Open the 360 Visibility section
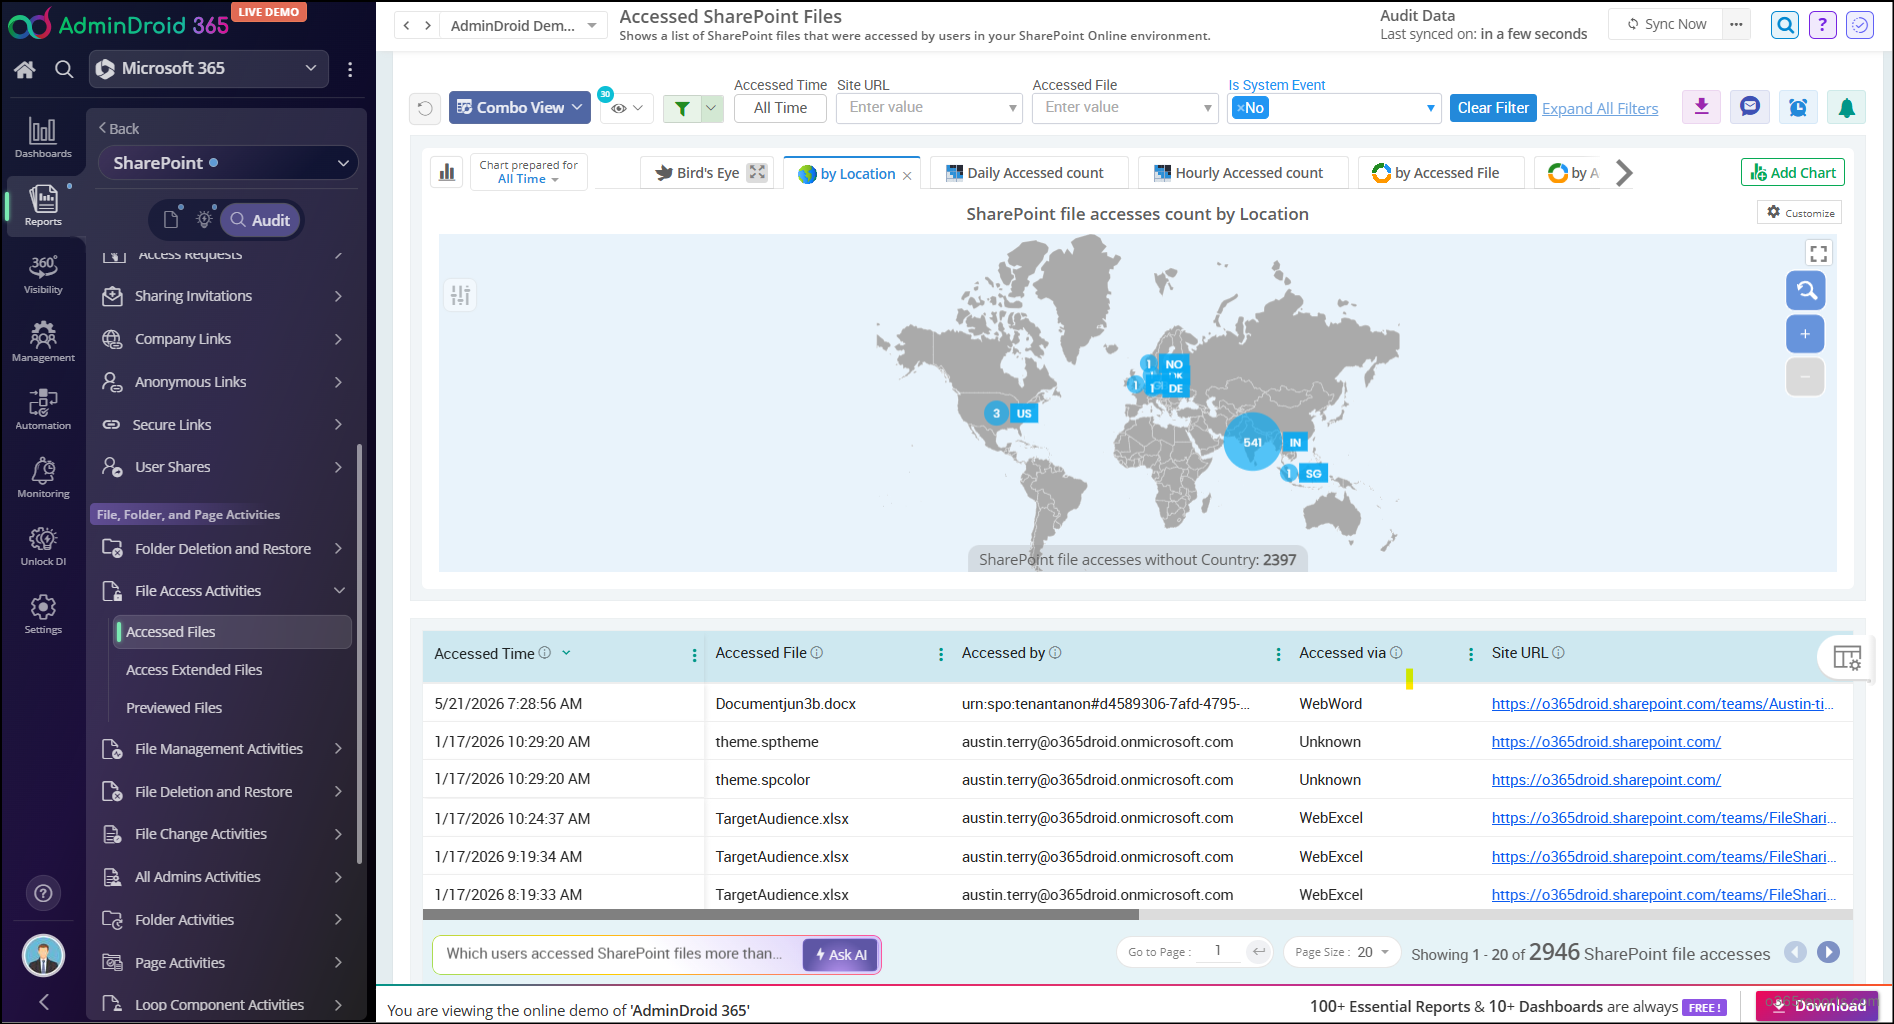Viewport: 1894px width, 1024px height. [43, 274]
